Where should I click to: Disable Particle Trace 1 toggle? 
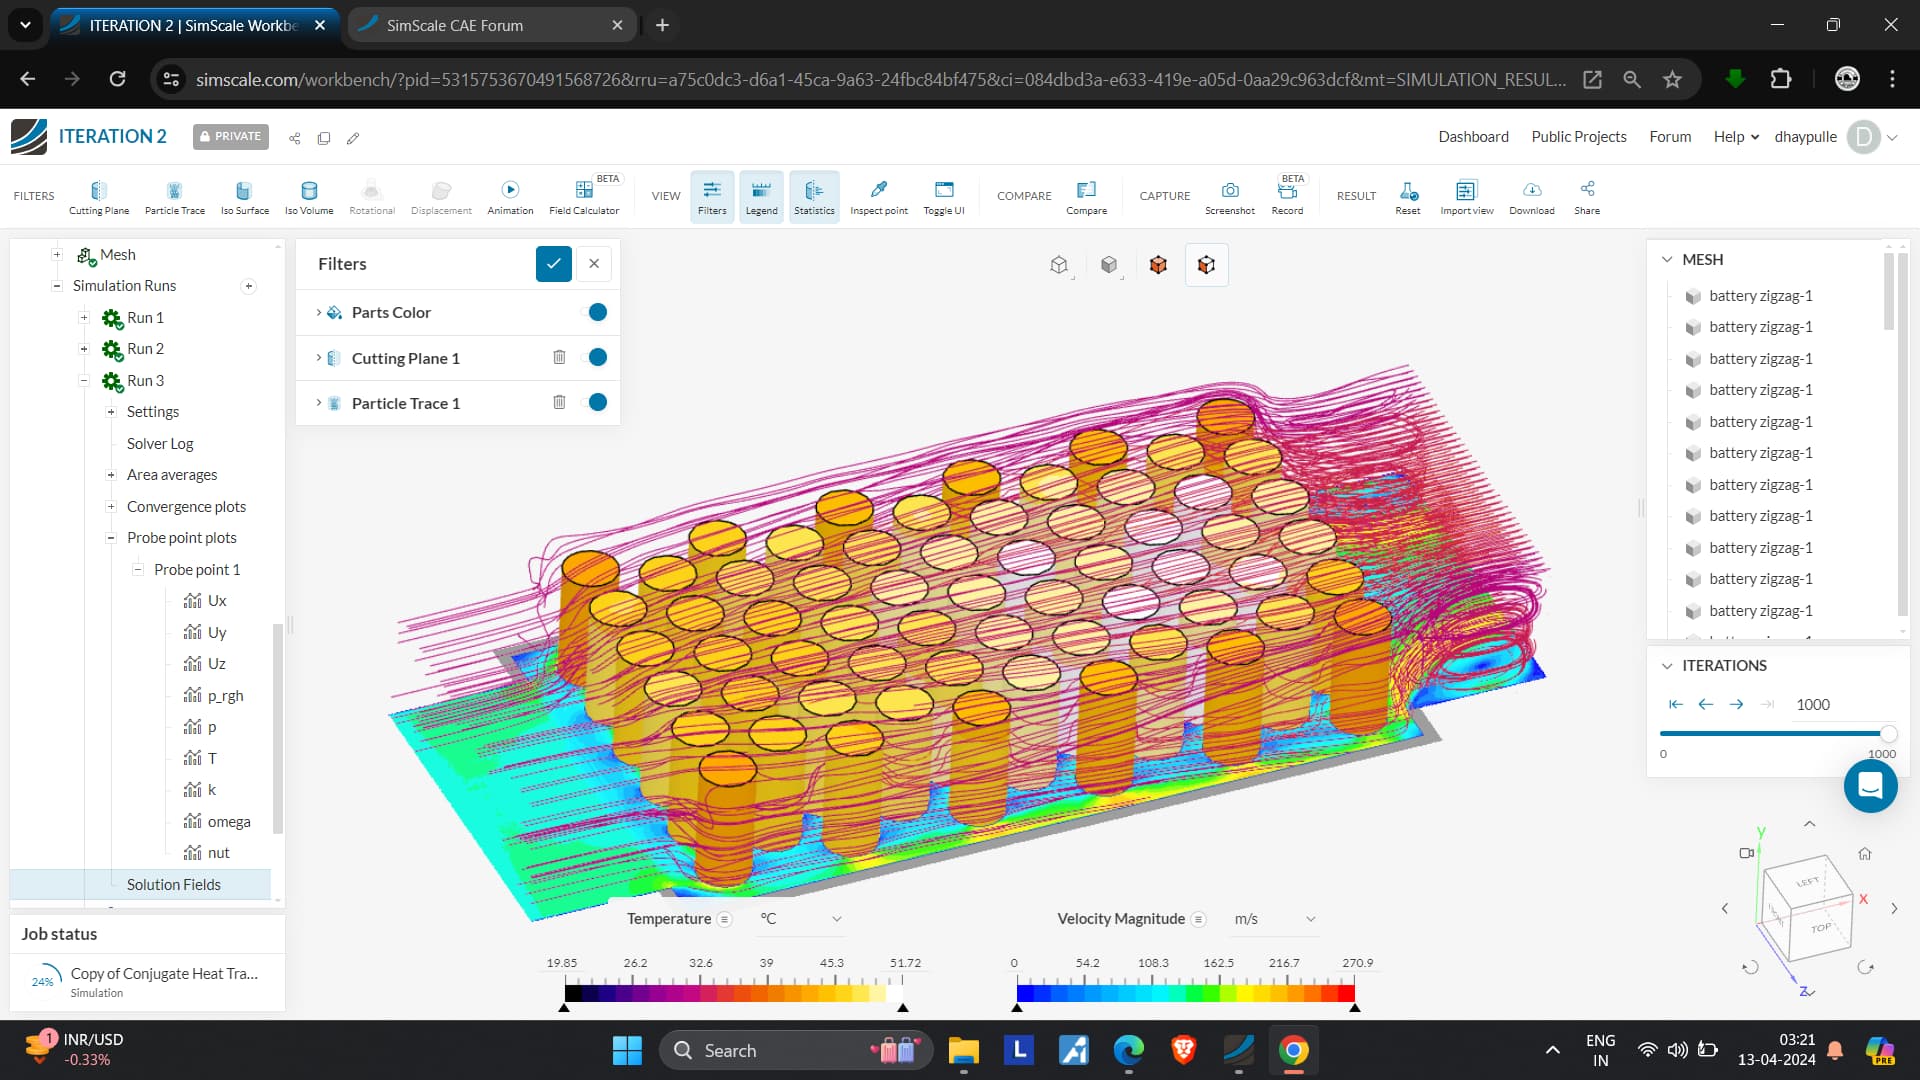[597, 402]
